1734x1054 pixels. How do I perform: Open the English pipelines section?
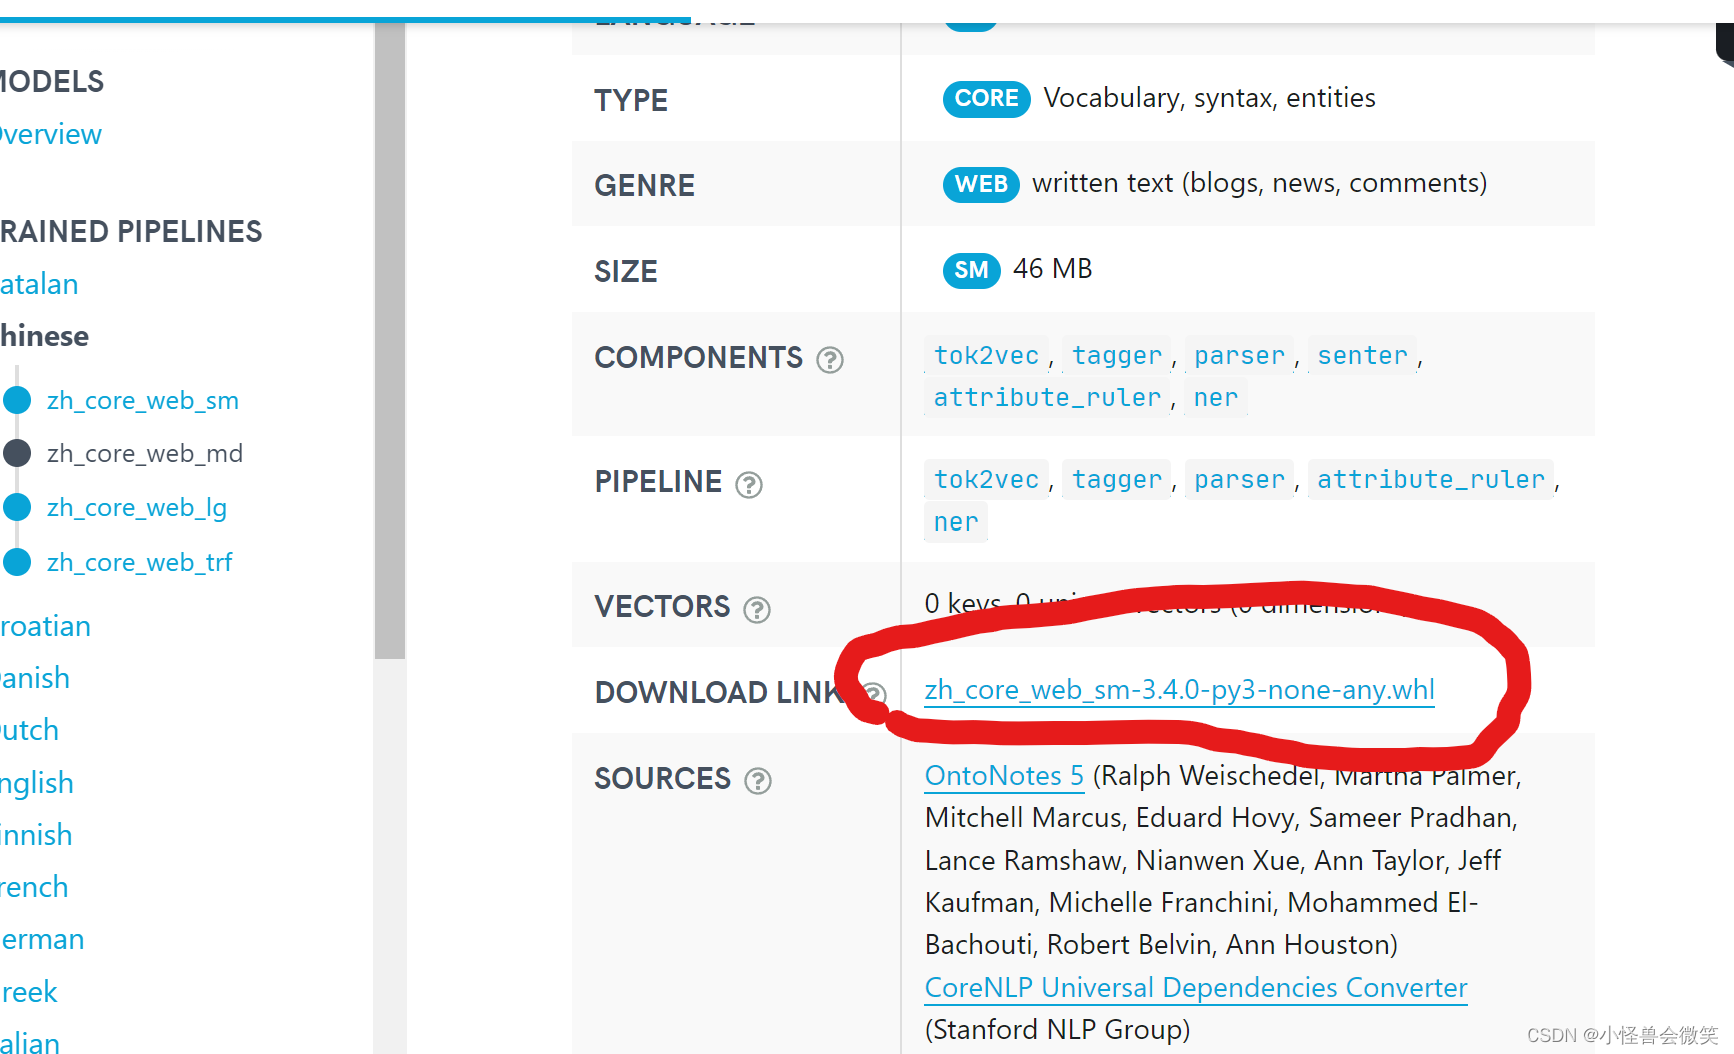tap(37, 783)
